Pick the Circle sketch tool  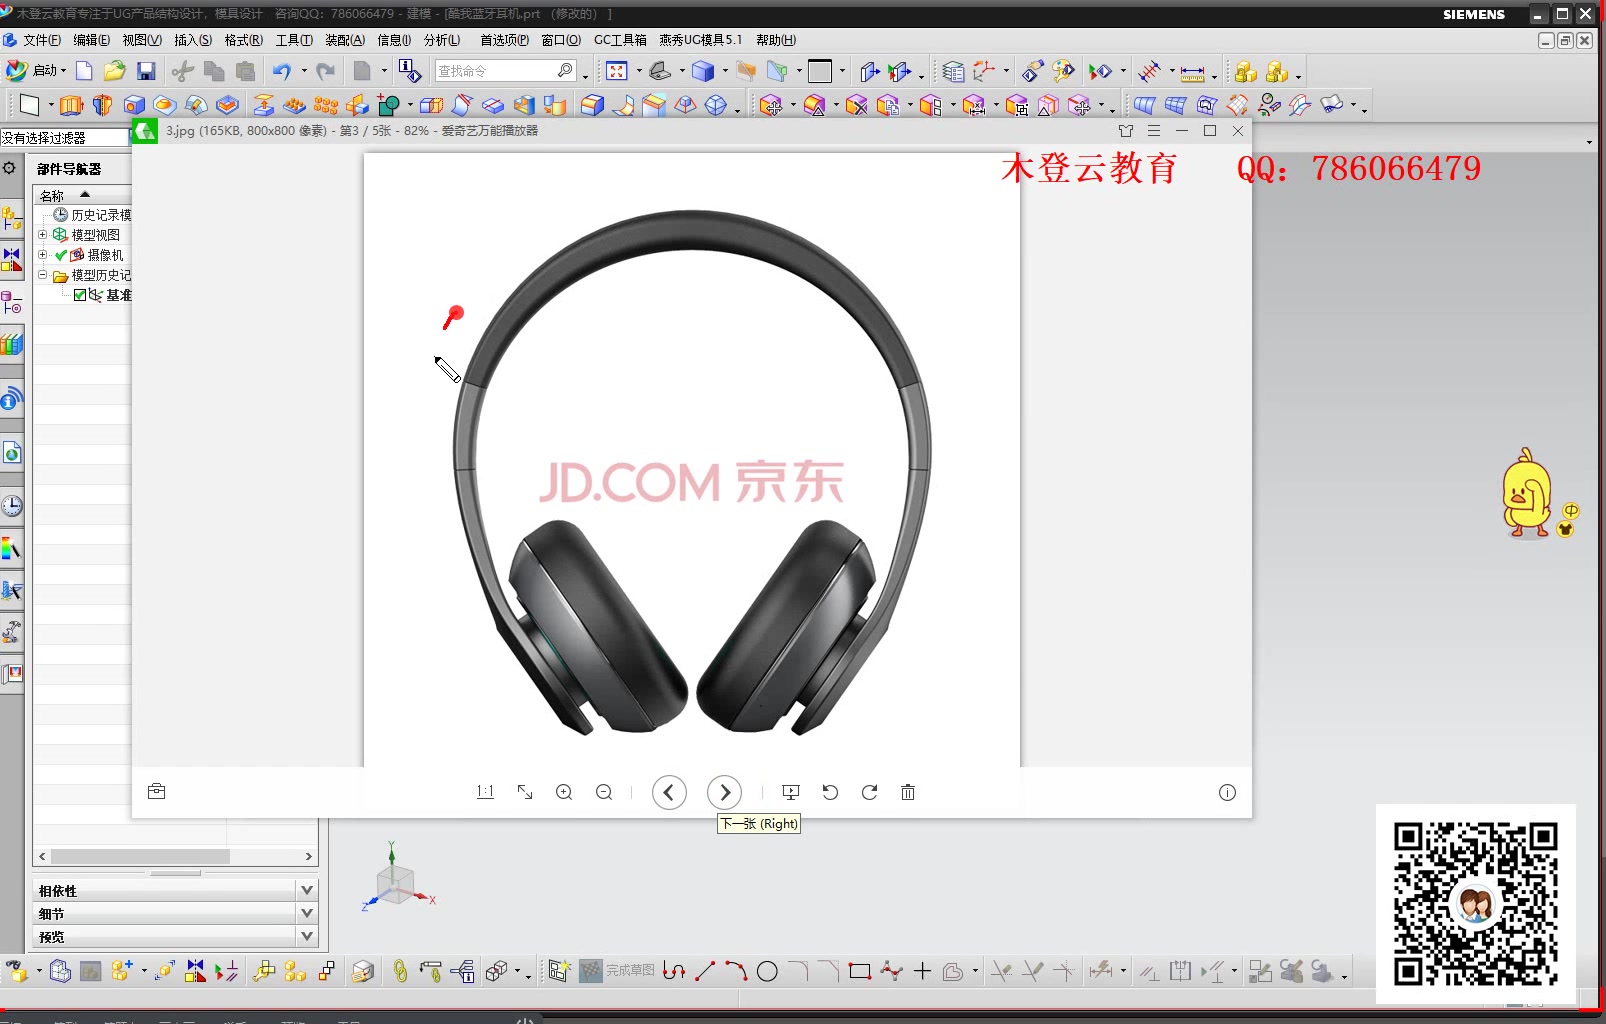click(767, 971)
